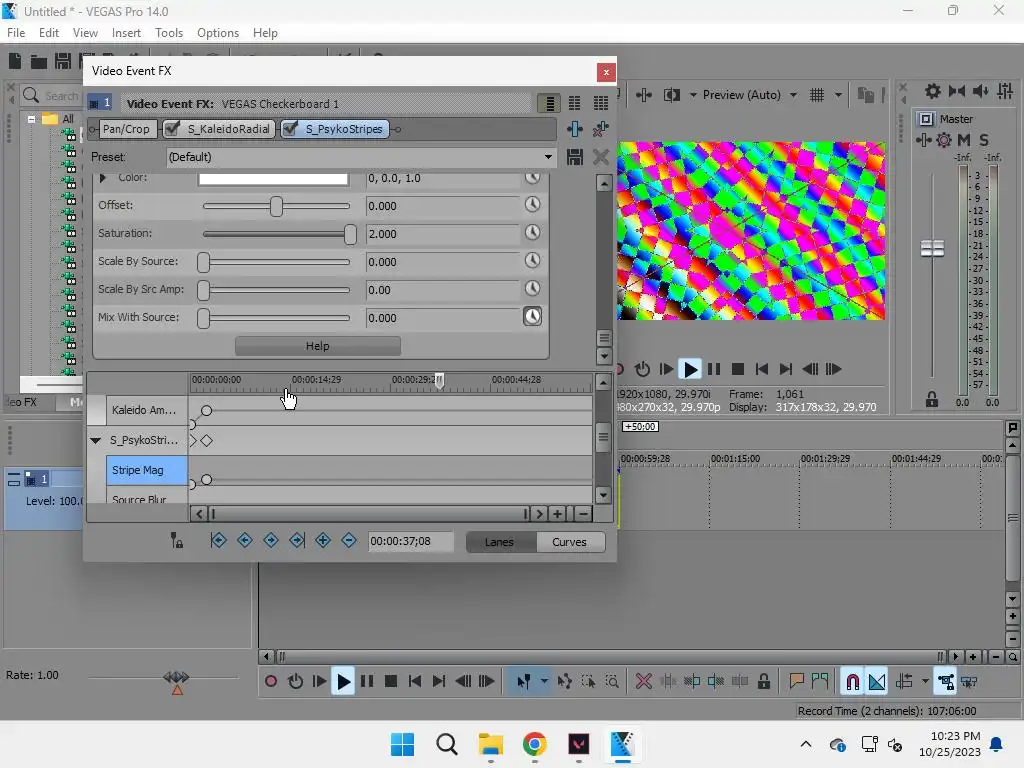Collapse the S_PsykoStripes keyframe lane

coord(95,441)
